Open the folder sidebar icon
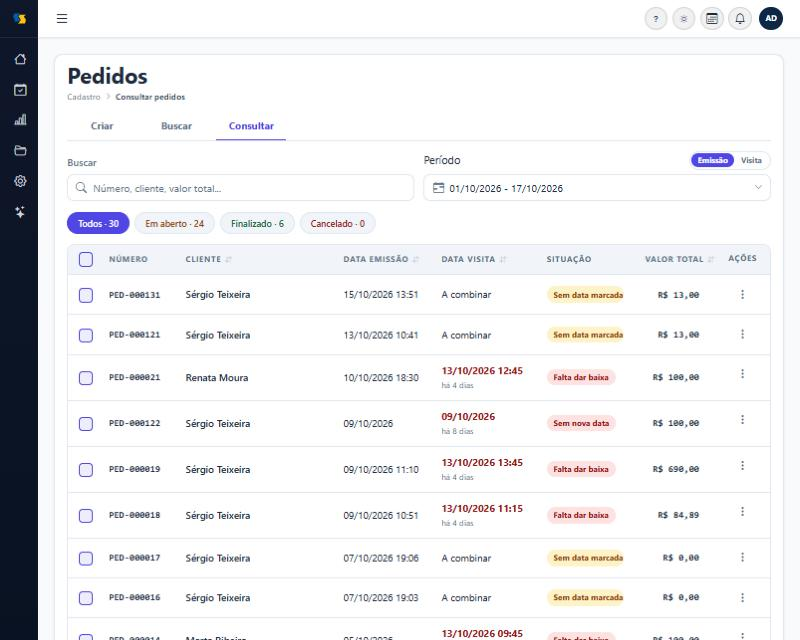Viewport: 800px width, 640px height. click(20, 151)
